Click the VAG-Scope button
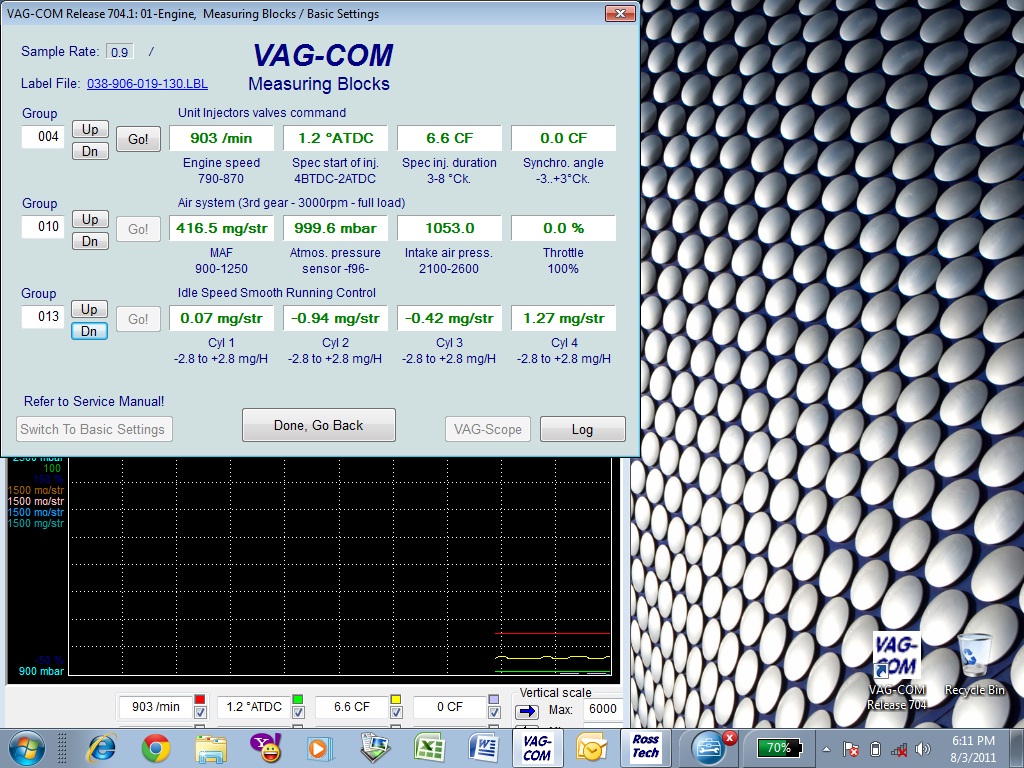The width and height of the screenshot is (1024, 768). coord(488,429)
